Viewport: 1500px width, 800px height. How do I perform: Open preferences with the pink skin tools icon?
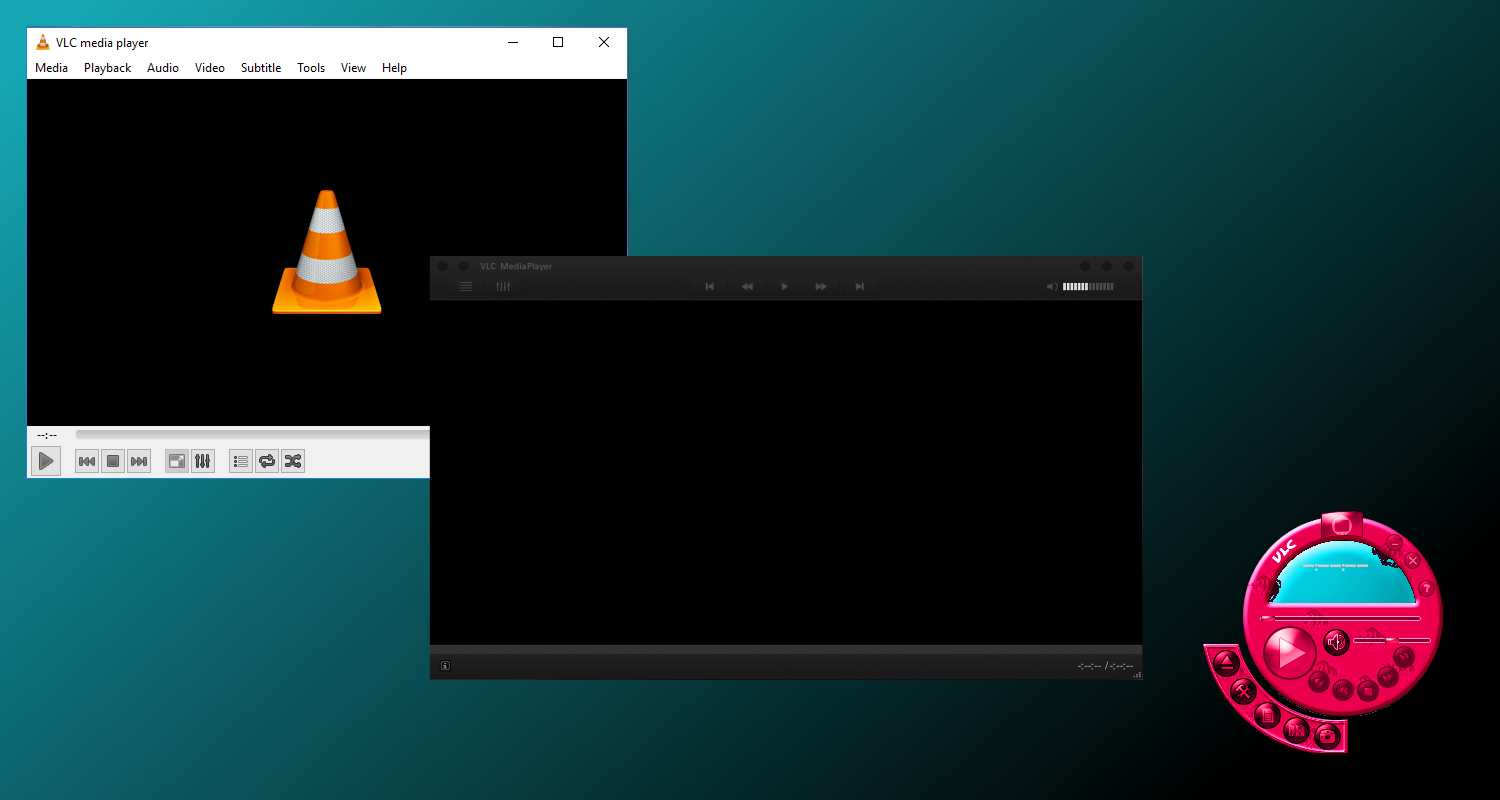point(1243,692)
